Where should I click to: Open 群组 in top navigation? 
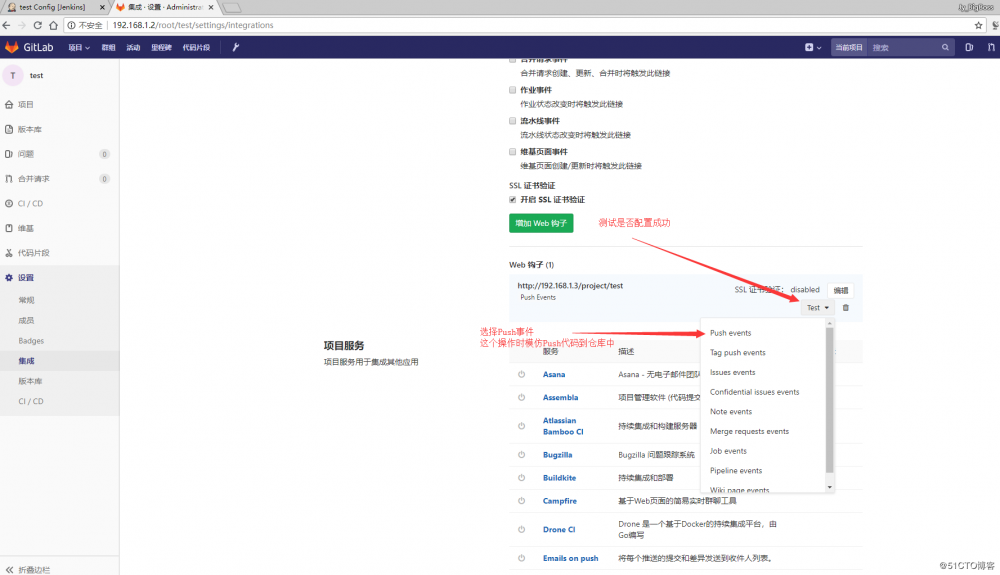108,47
